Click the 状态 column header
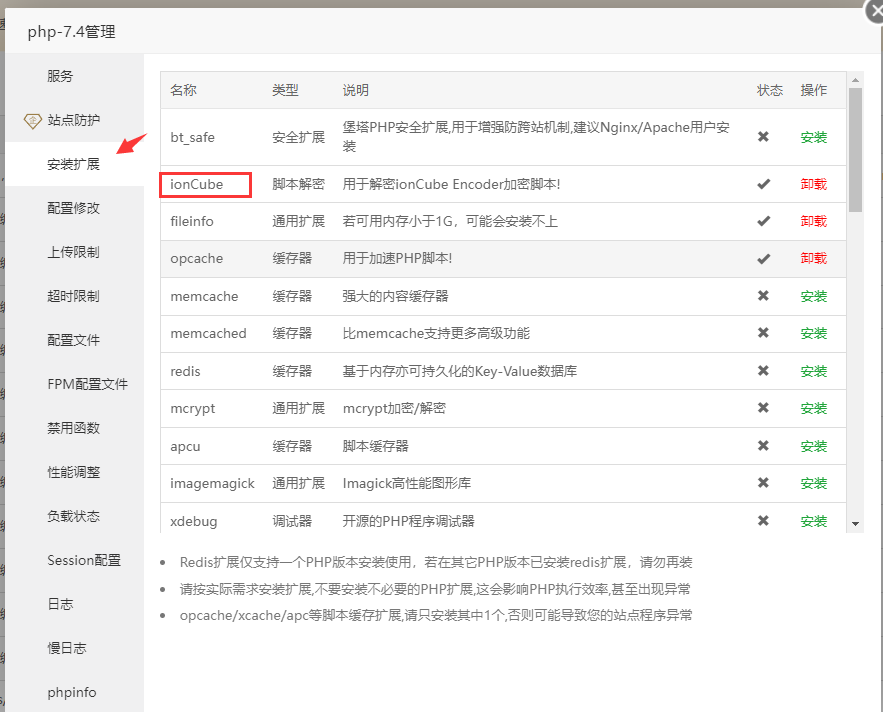The image size is (883, 712). tap(770, 90)
